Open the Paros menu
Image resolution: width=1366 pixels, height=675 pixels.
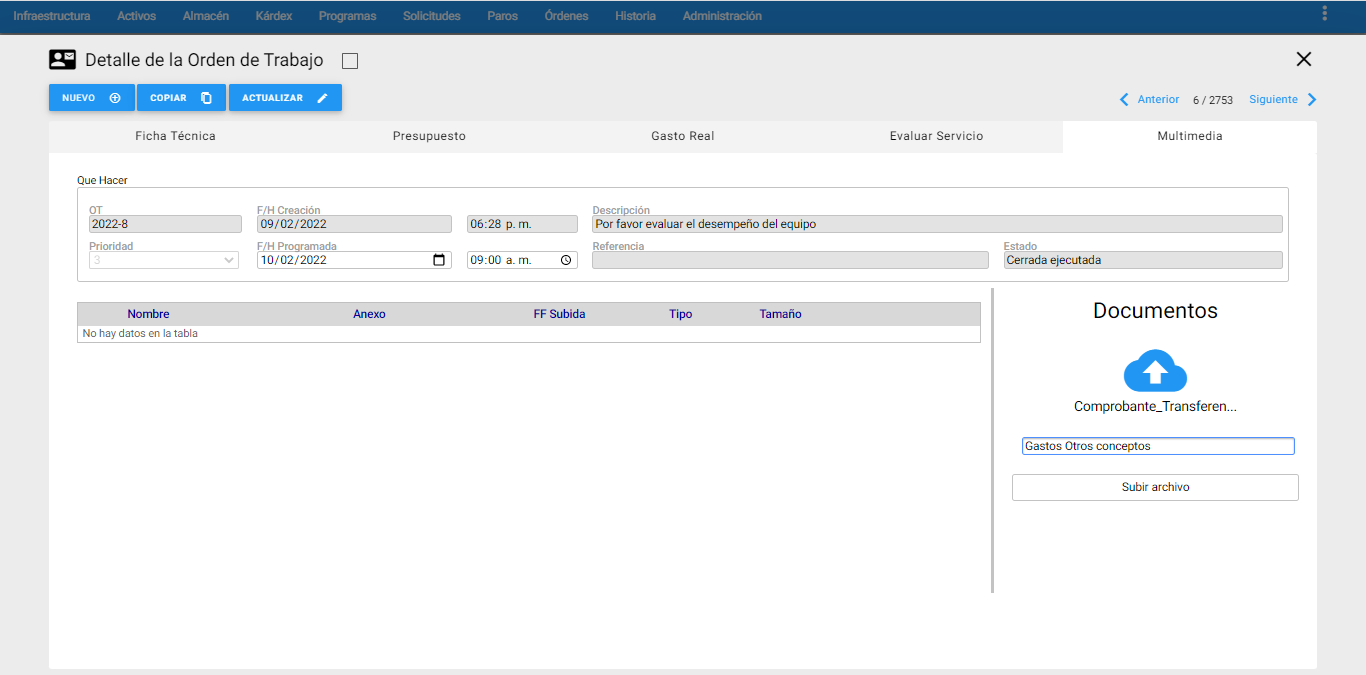click(x=503, y=16)
